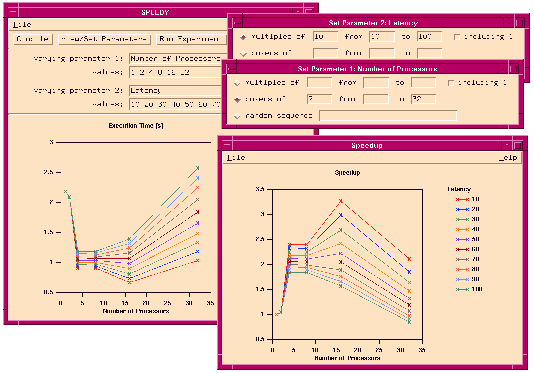Open the SPEEDY window menu button
The width and height of the screenshot is (534, 373).
click(x=13, y=12)
